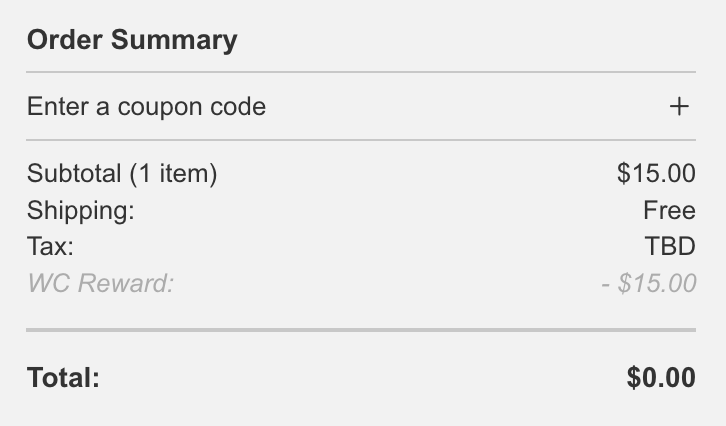Click the greyed 'WC Reward:' label
726x426 pixels.
[x=100, y=283]
